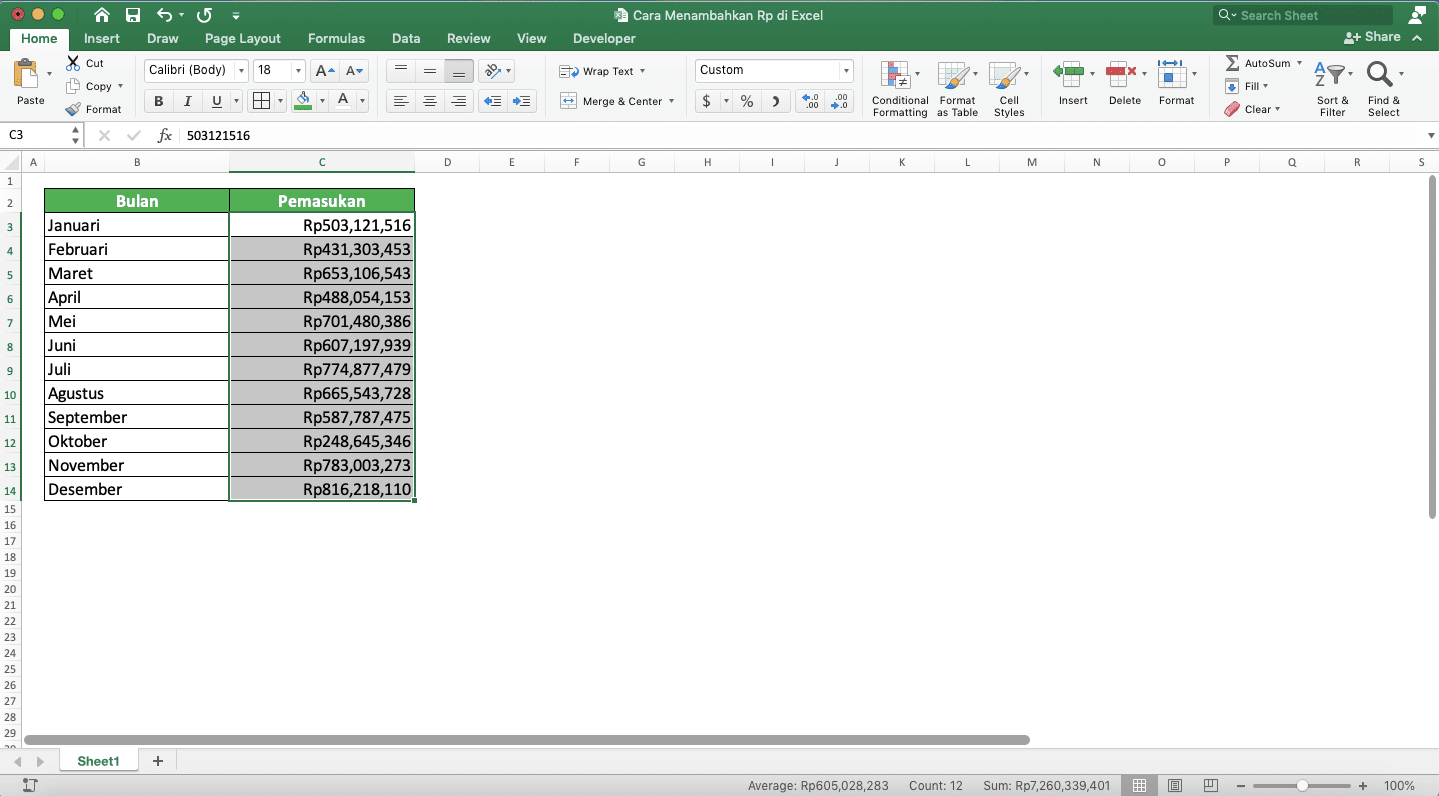
Task: Cut the selected cells
Action: (86, 63)
